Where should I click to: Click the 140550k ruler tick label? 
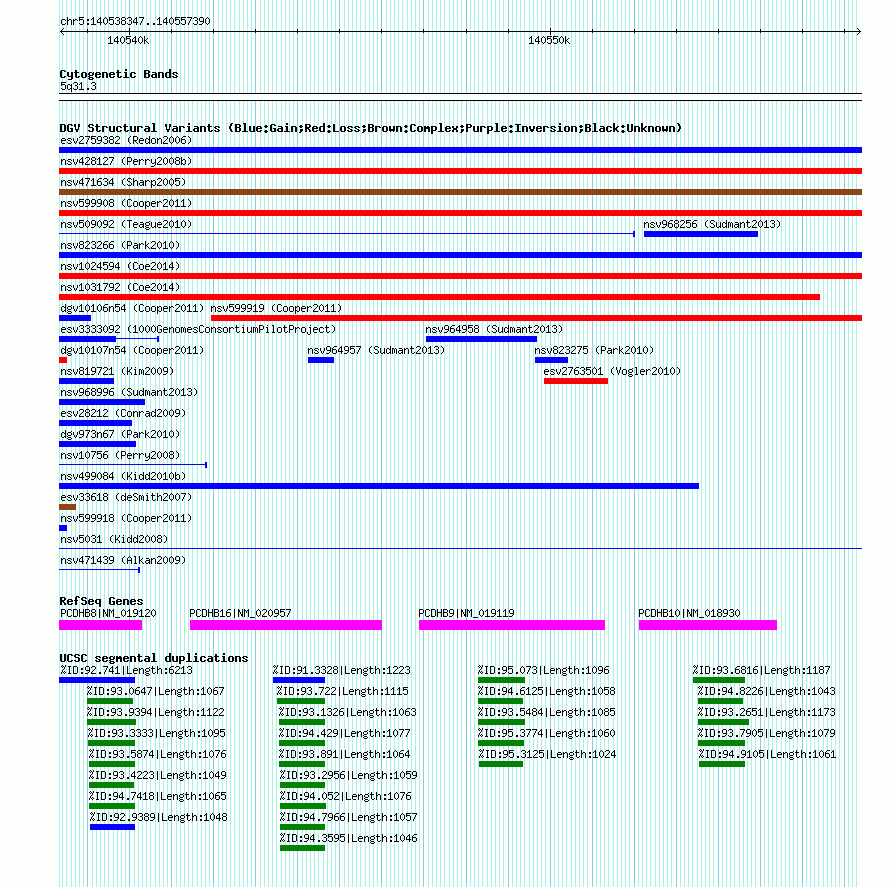coord(549,40)
